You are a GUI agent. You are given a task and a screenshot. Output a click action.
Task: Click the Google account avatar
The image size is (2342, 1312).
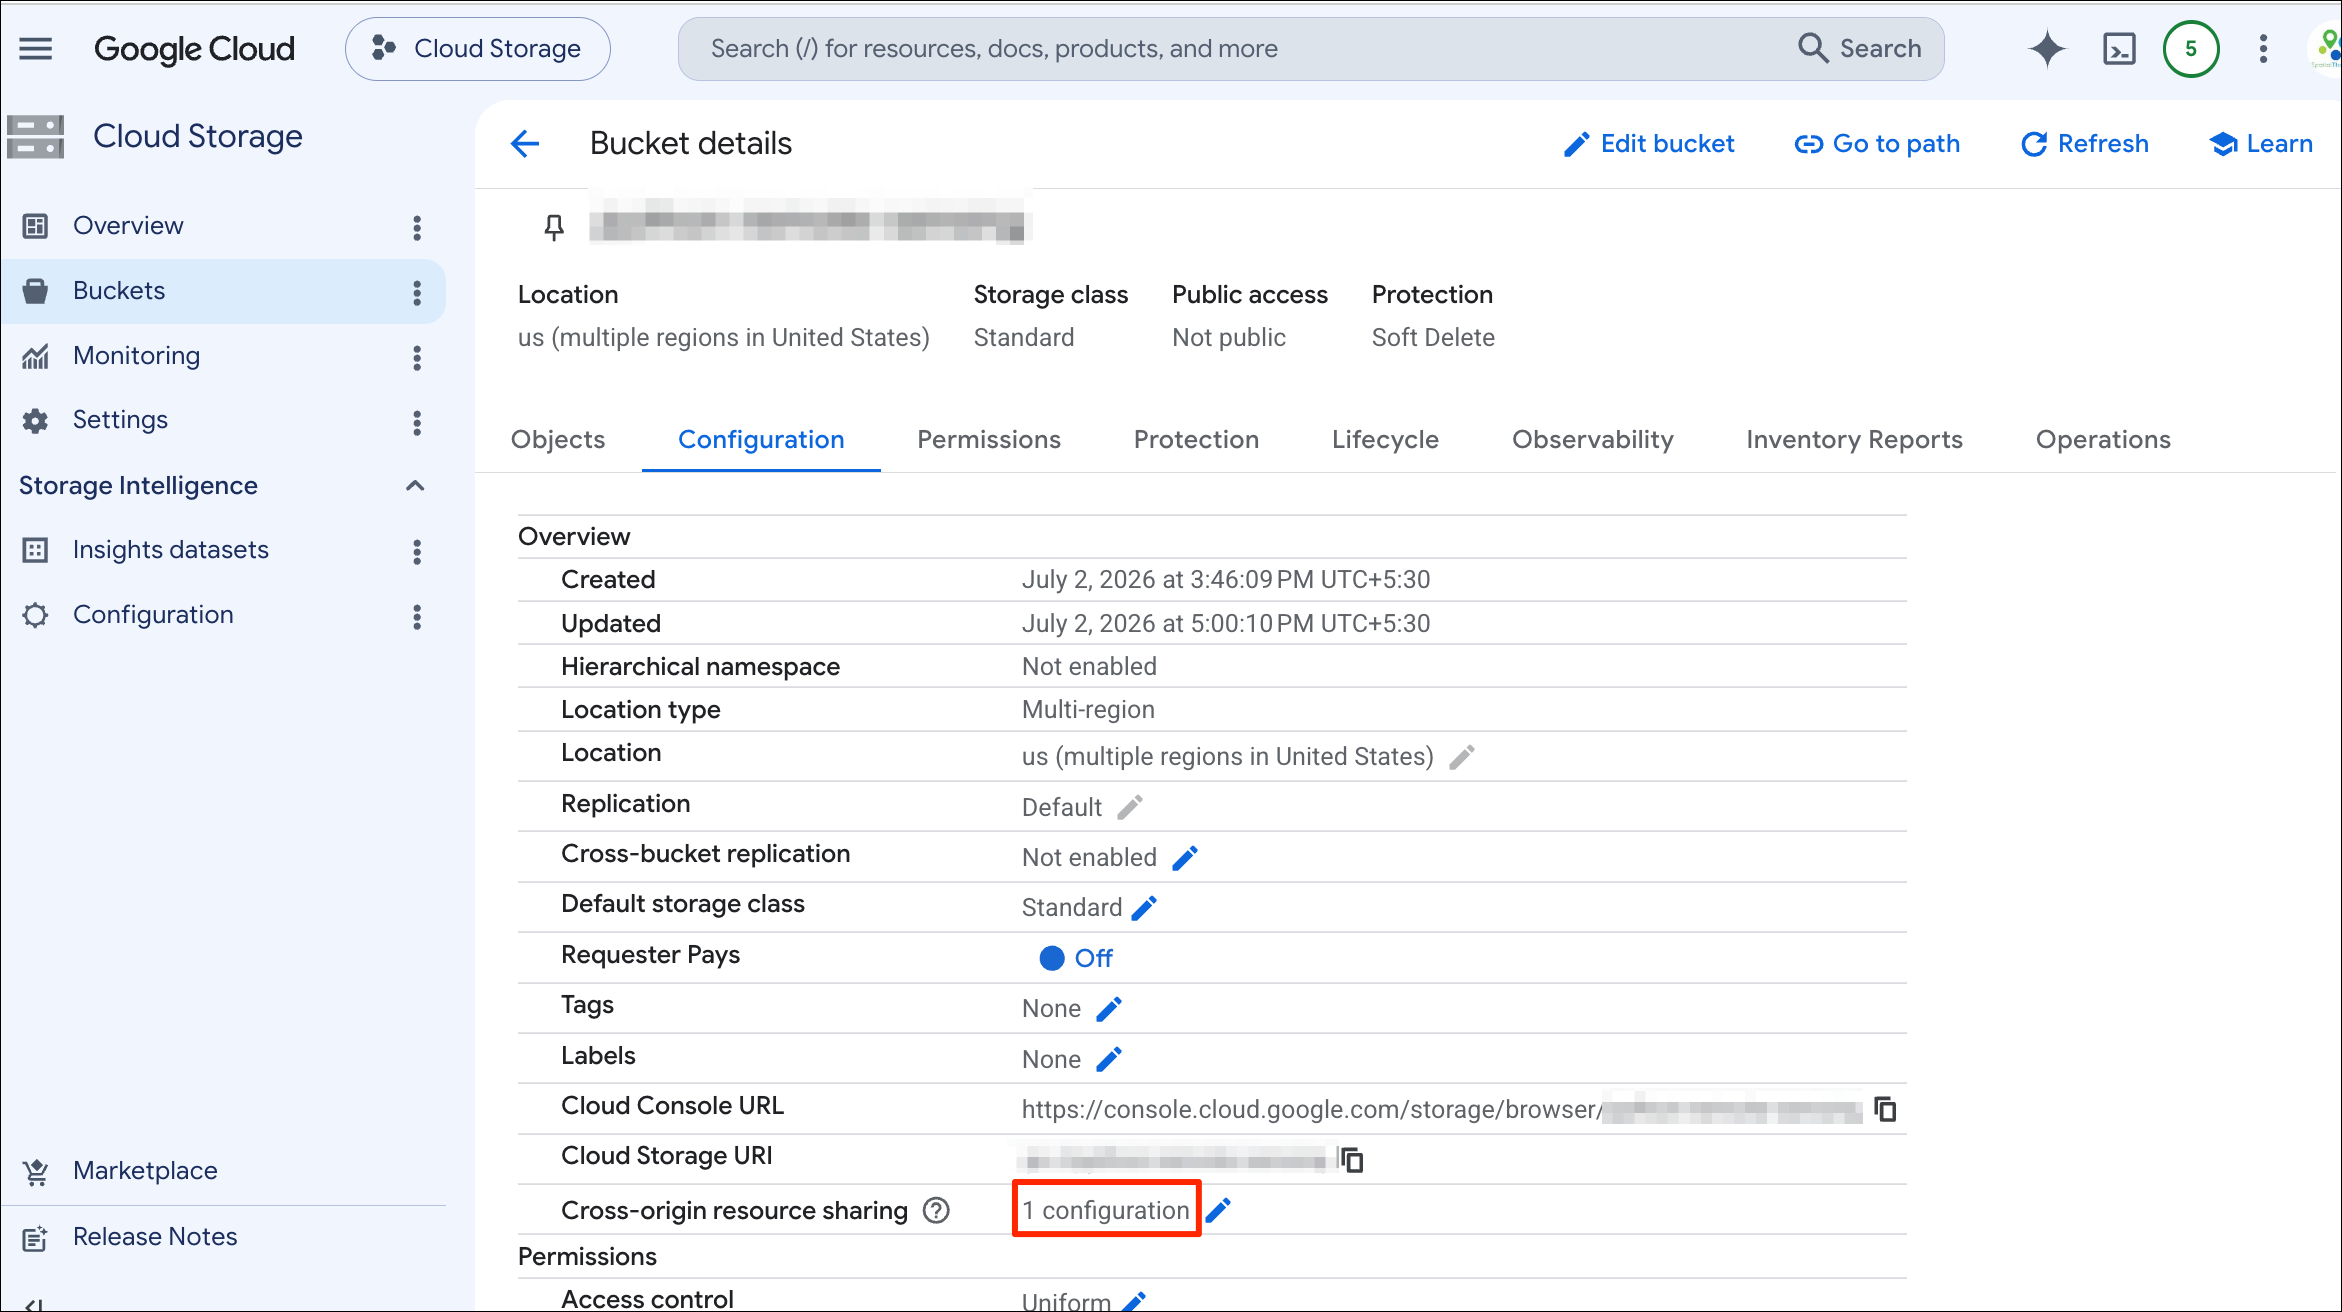tap(2328, 48)
